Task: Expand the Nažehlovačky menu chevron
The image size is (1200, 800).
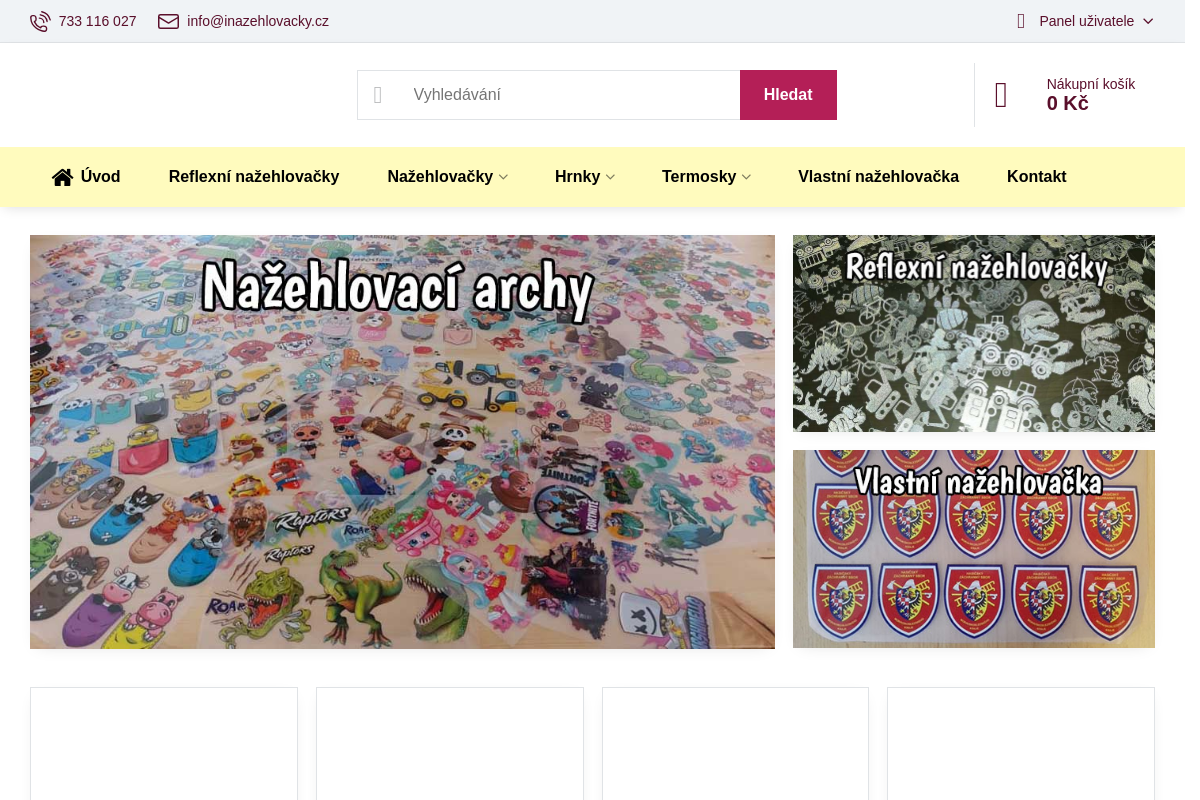Action: coord(503,177)
